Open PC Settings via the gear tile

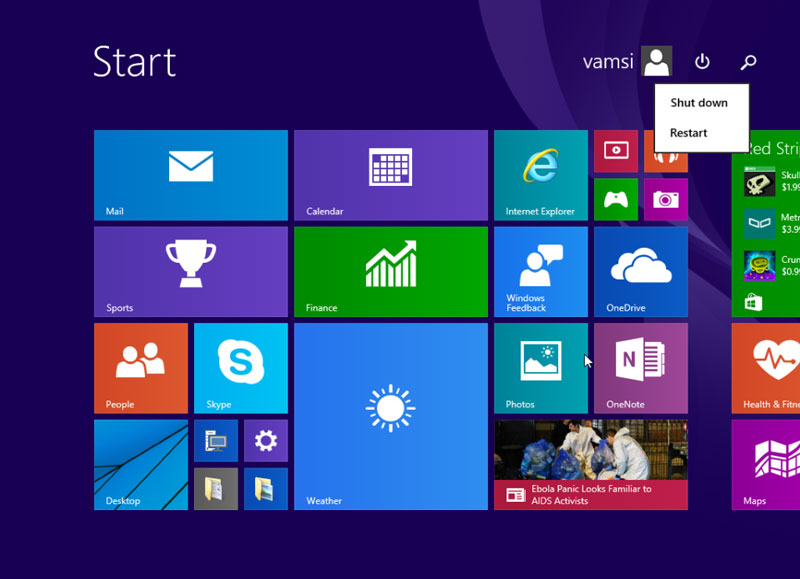[266, 440]
